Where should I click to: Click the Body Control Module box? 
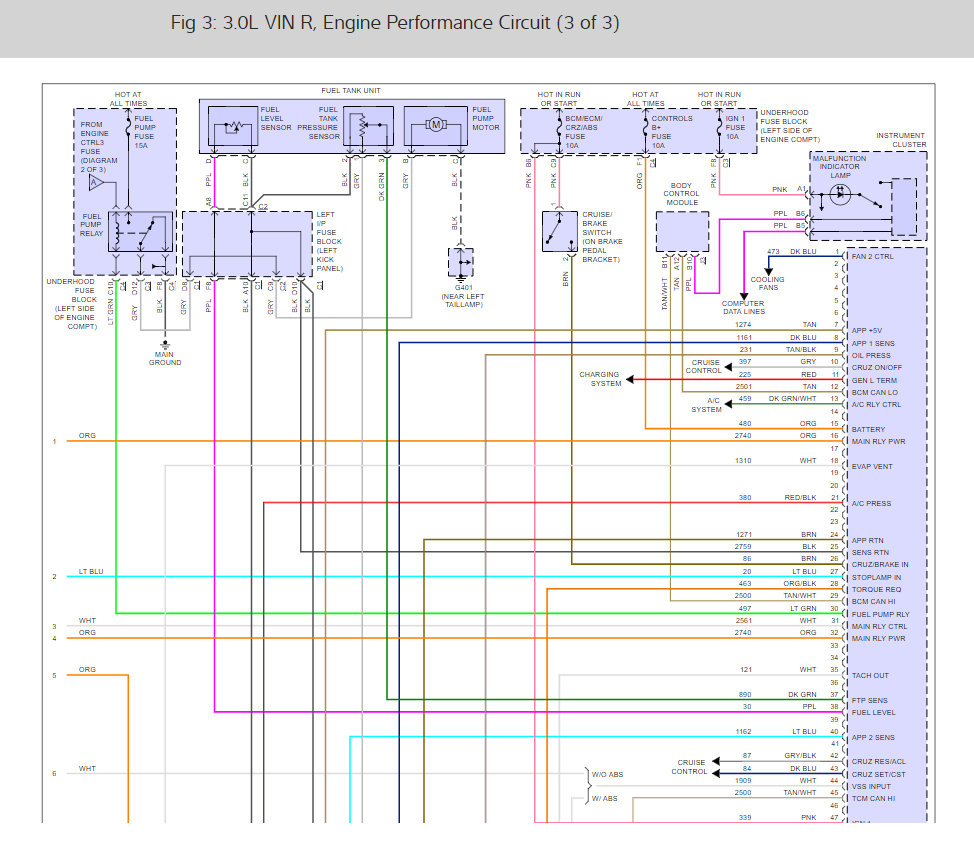tap(682, 232)
